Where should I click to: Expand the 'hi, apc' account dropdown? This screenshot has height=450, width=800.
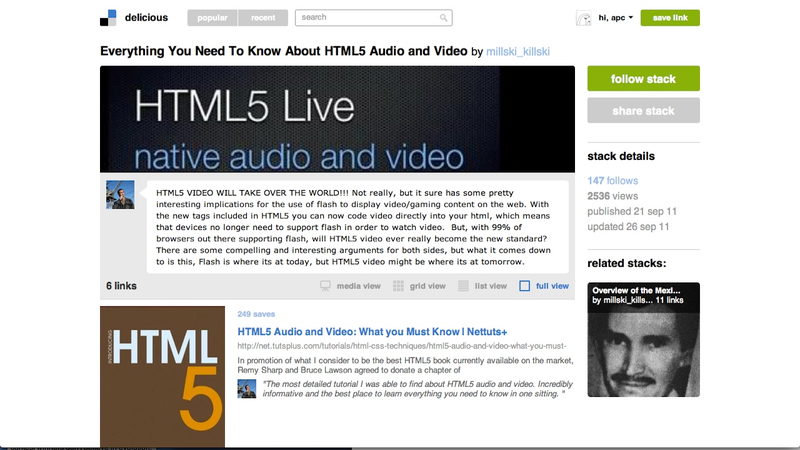616,18
